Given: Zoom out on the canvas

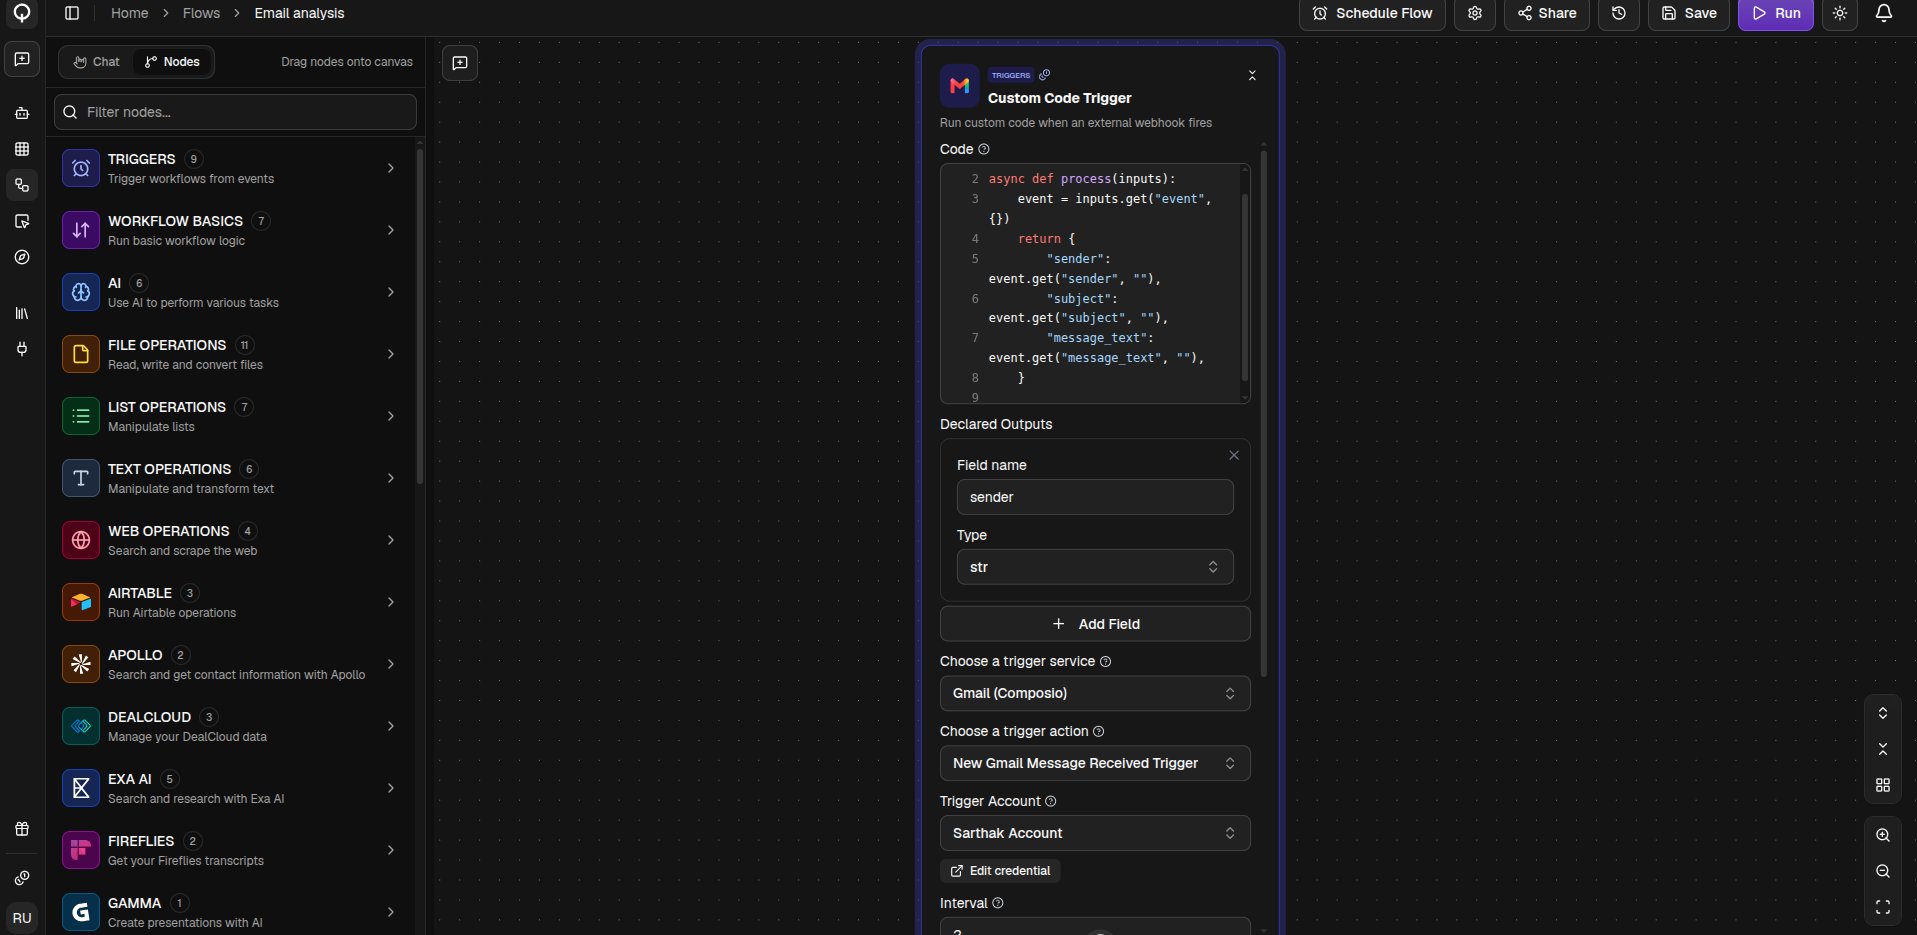Looking at the screenshot, I should pyautogui.click(x=1883, y=871).
